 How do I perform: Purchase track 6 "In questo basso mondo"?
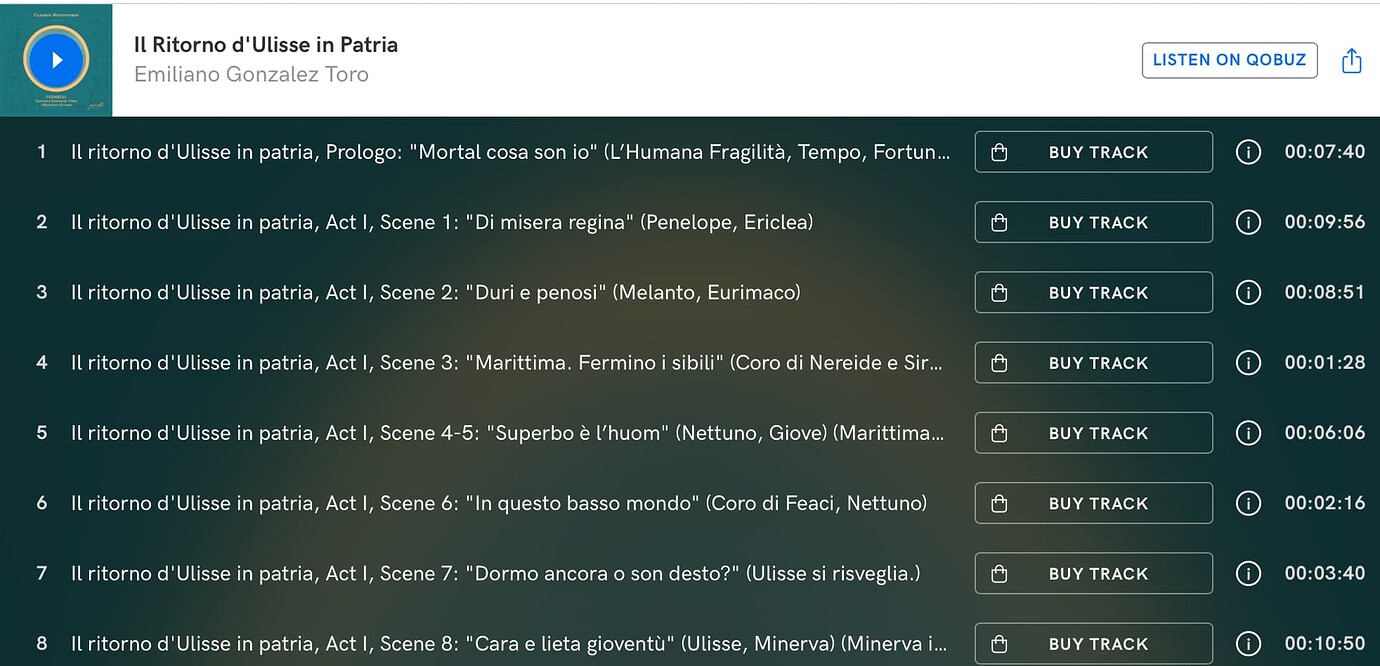pos(1094,503)
